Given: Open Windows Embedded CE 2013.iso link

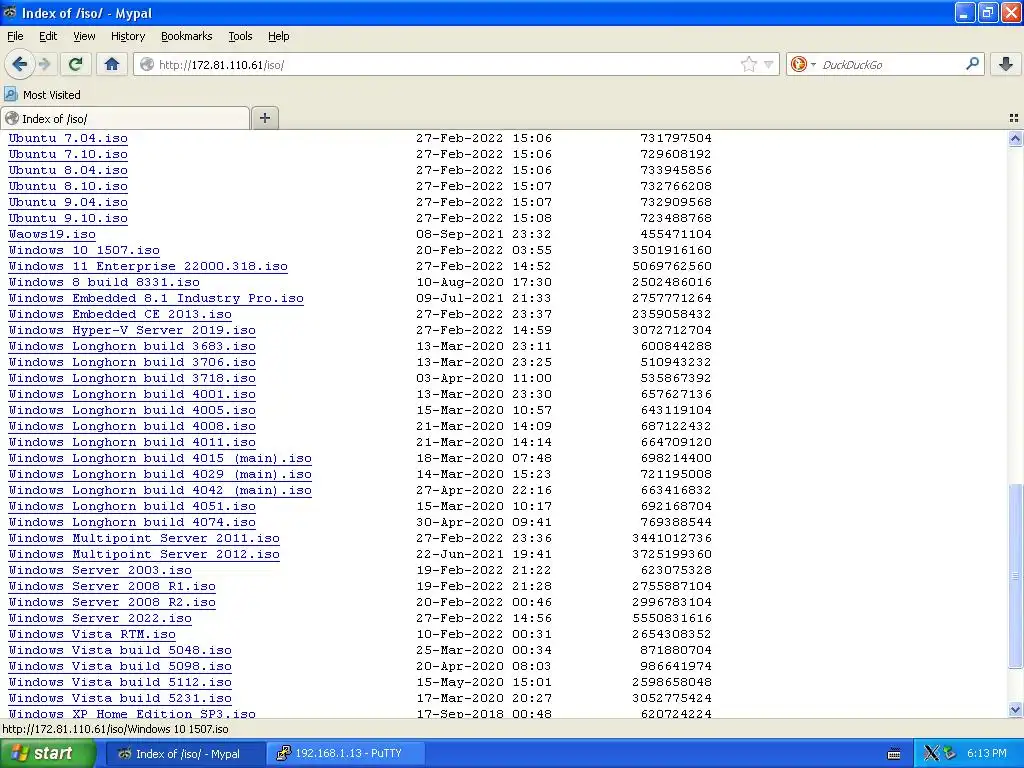Looking at the screenshot, I should (x=120, y=314).
